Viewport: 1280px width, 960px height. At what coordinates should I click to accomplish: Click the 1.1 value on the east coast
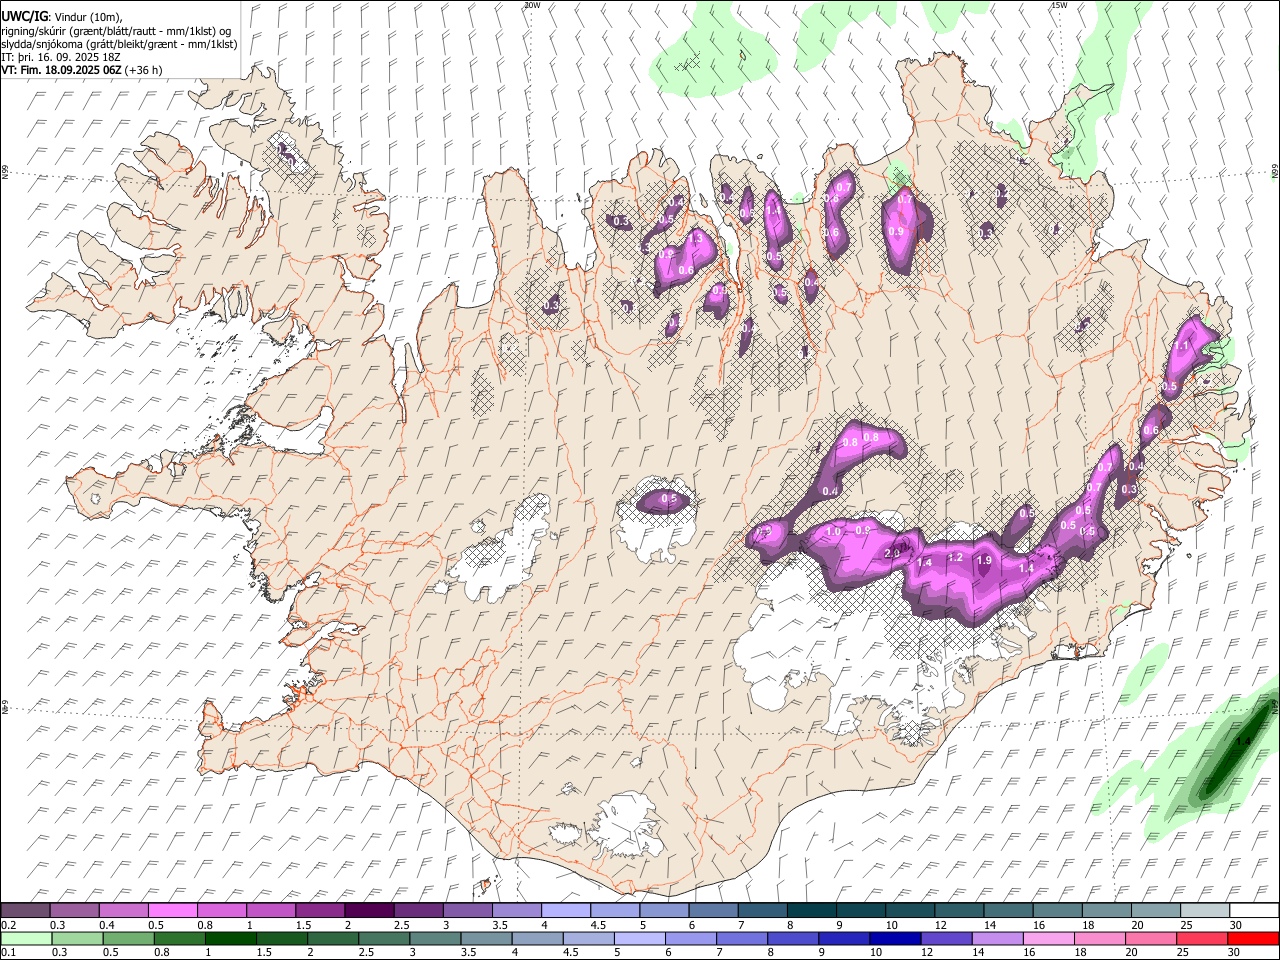pos(1181,346)
